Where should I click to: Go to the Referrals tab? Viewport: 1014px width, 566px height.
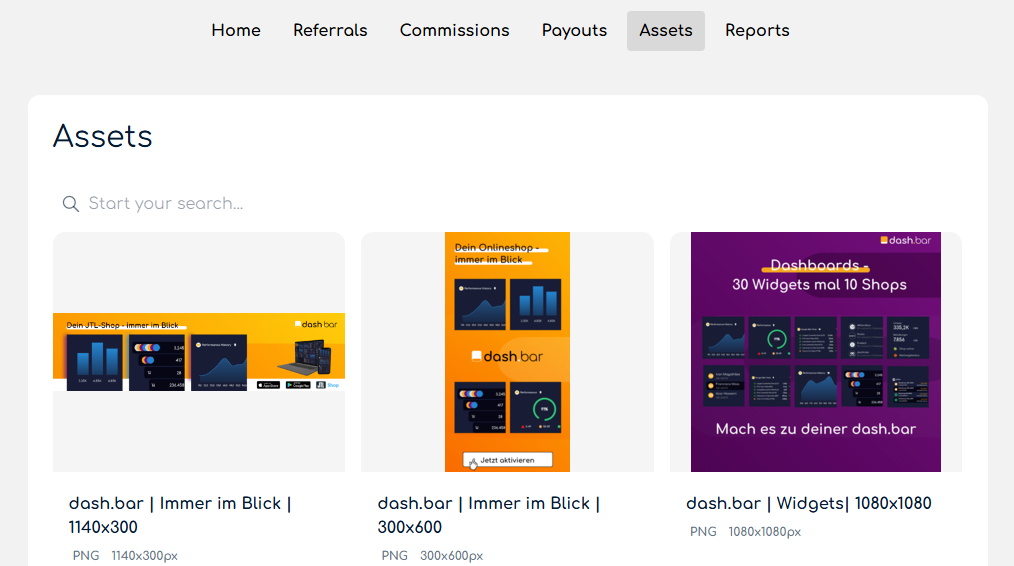click(330, 30)
